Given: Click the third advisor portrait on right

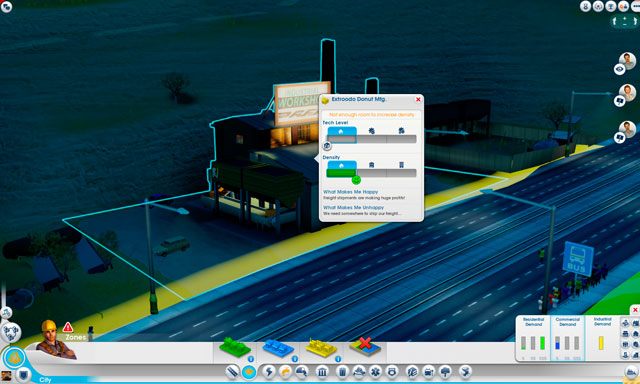Looking at the screenshot, I should 628,129.
